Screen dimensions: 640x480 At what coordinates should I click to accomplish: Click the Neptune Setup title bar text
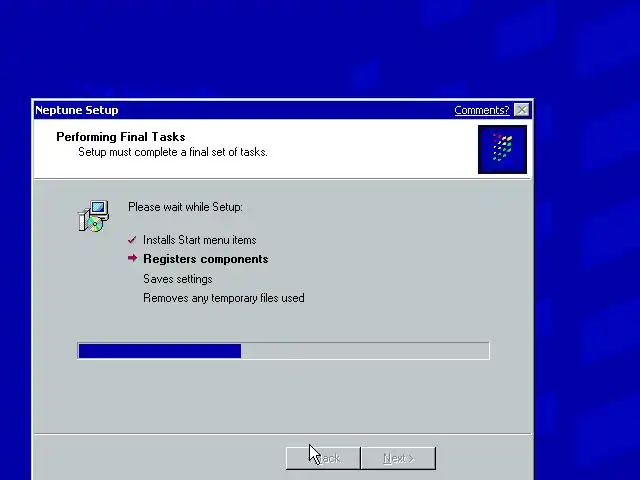pyautogui.click(x=77, y=110)
